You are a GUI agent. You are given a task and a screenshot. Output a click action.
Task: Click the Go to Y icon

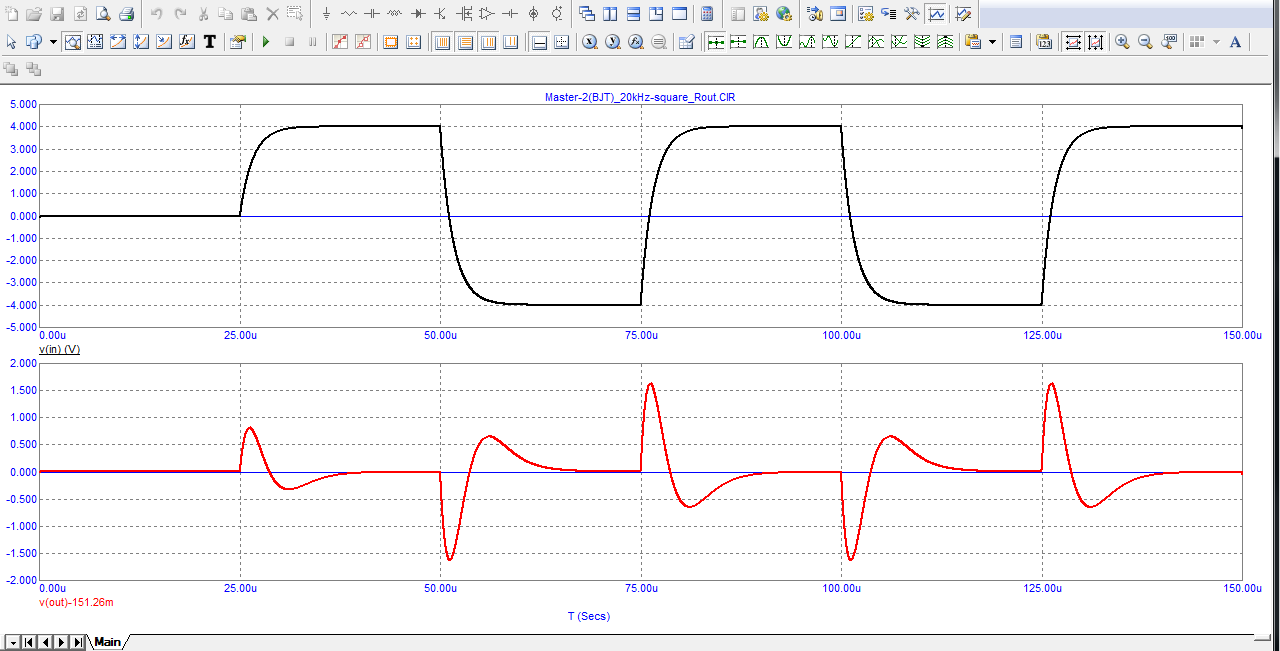tap(612, 42)
